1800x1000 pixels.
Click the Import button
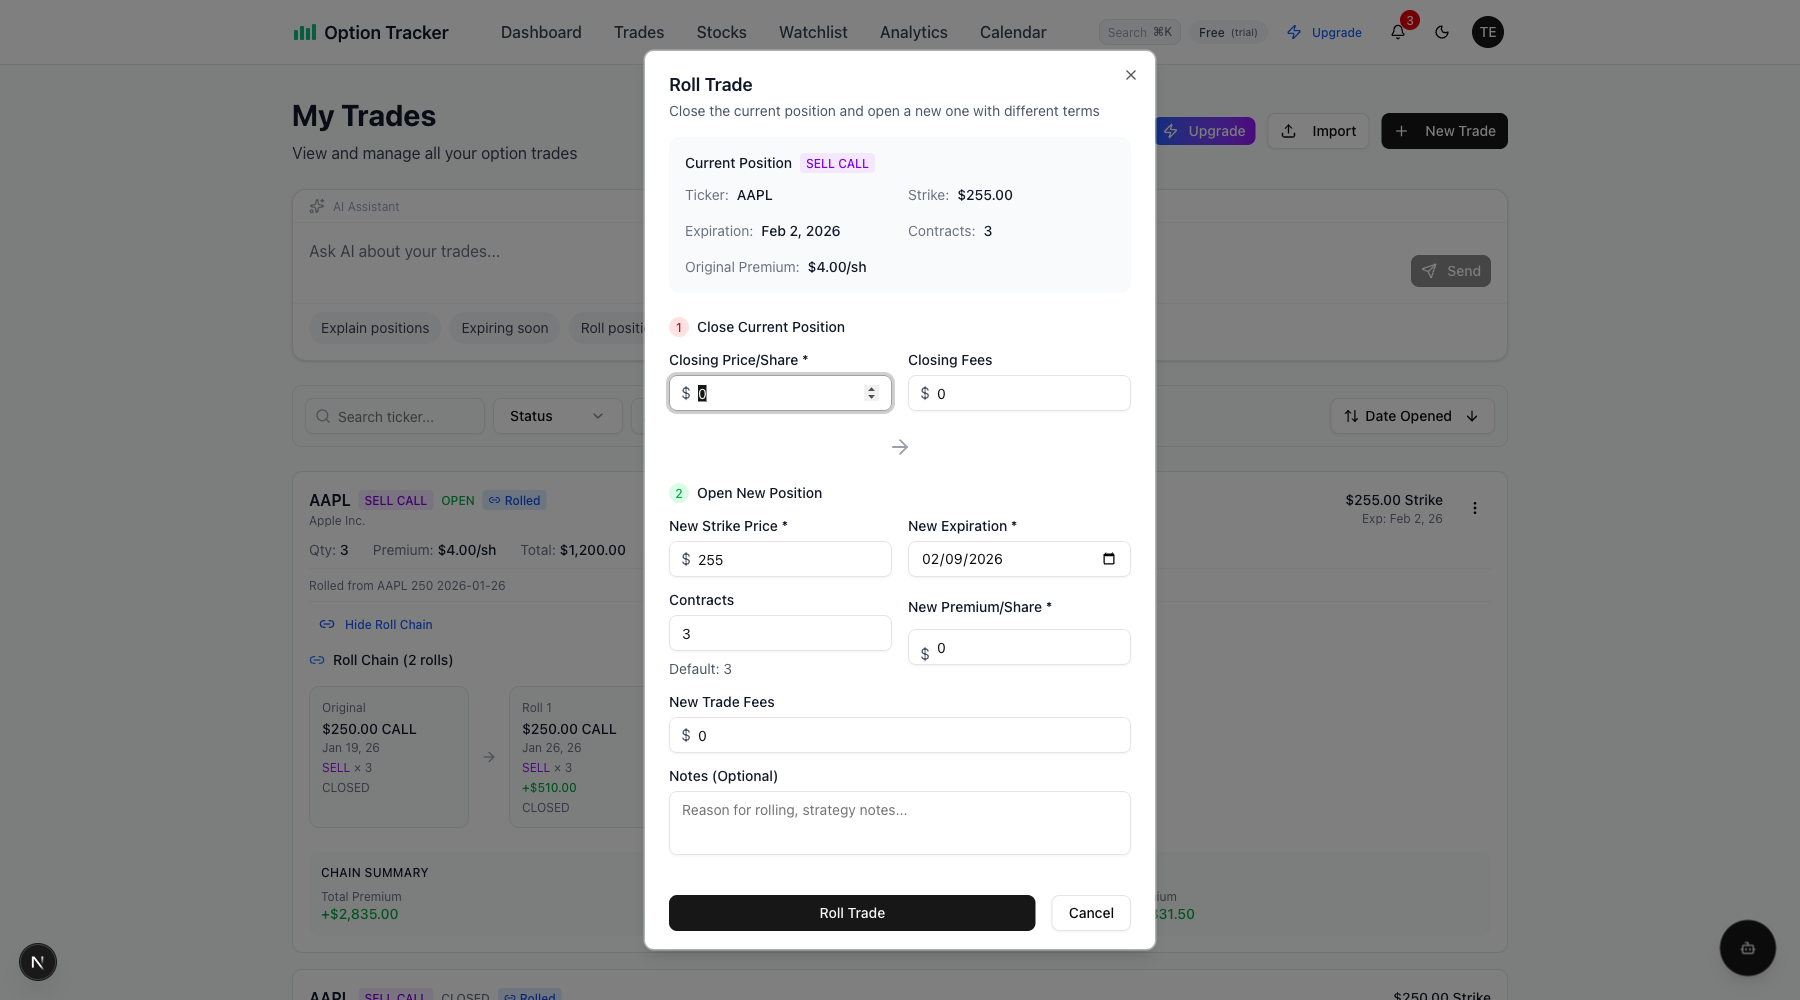1319,131
